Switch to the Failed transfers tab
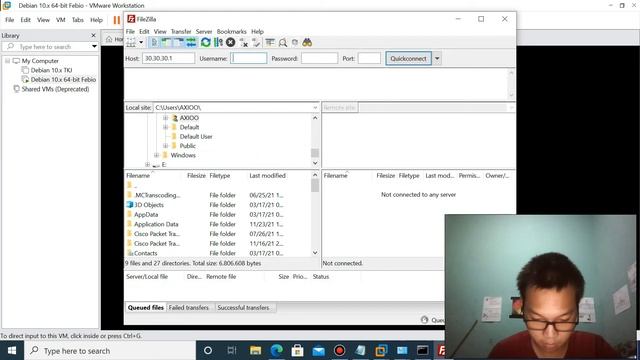Viewport: 640px width, 360px height. pos(189,307)
